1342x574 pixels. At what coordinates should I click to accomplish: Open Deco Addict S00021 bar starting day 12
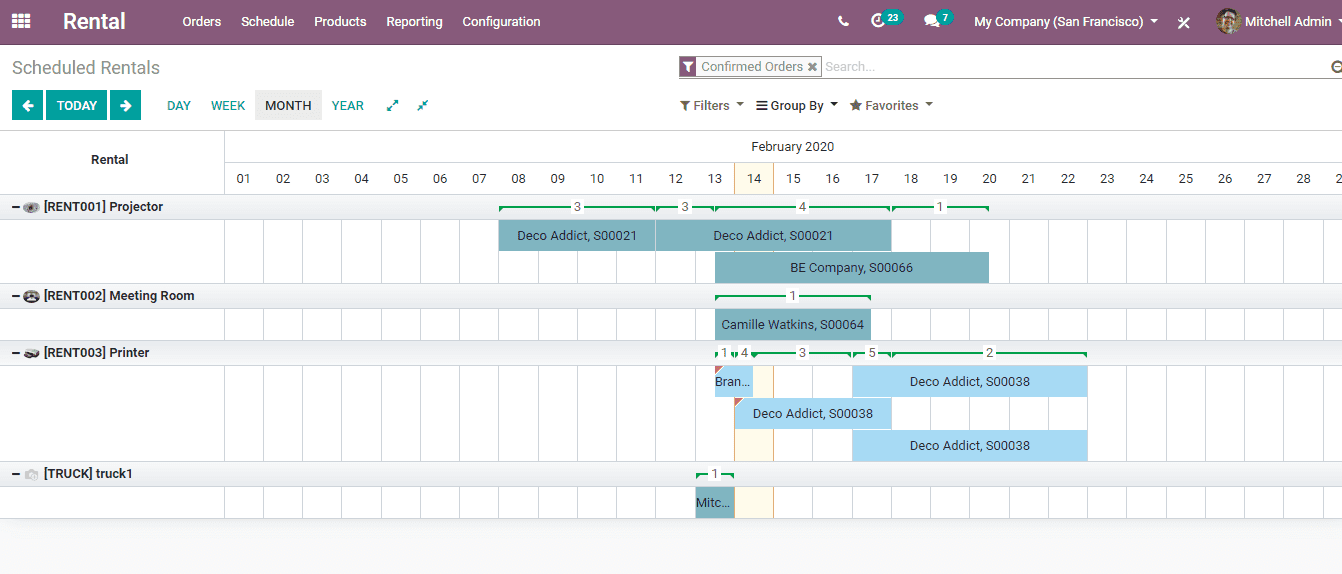[773, 236]
